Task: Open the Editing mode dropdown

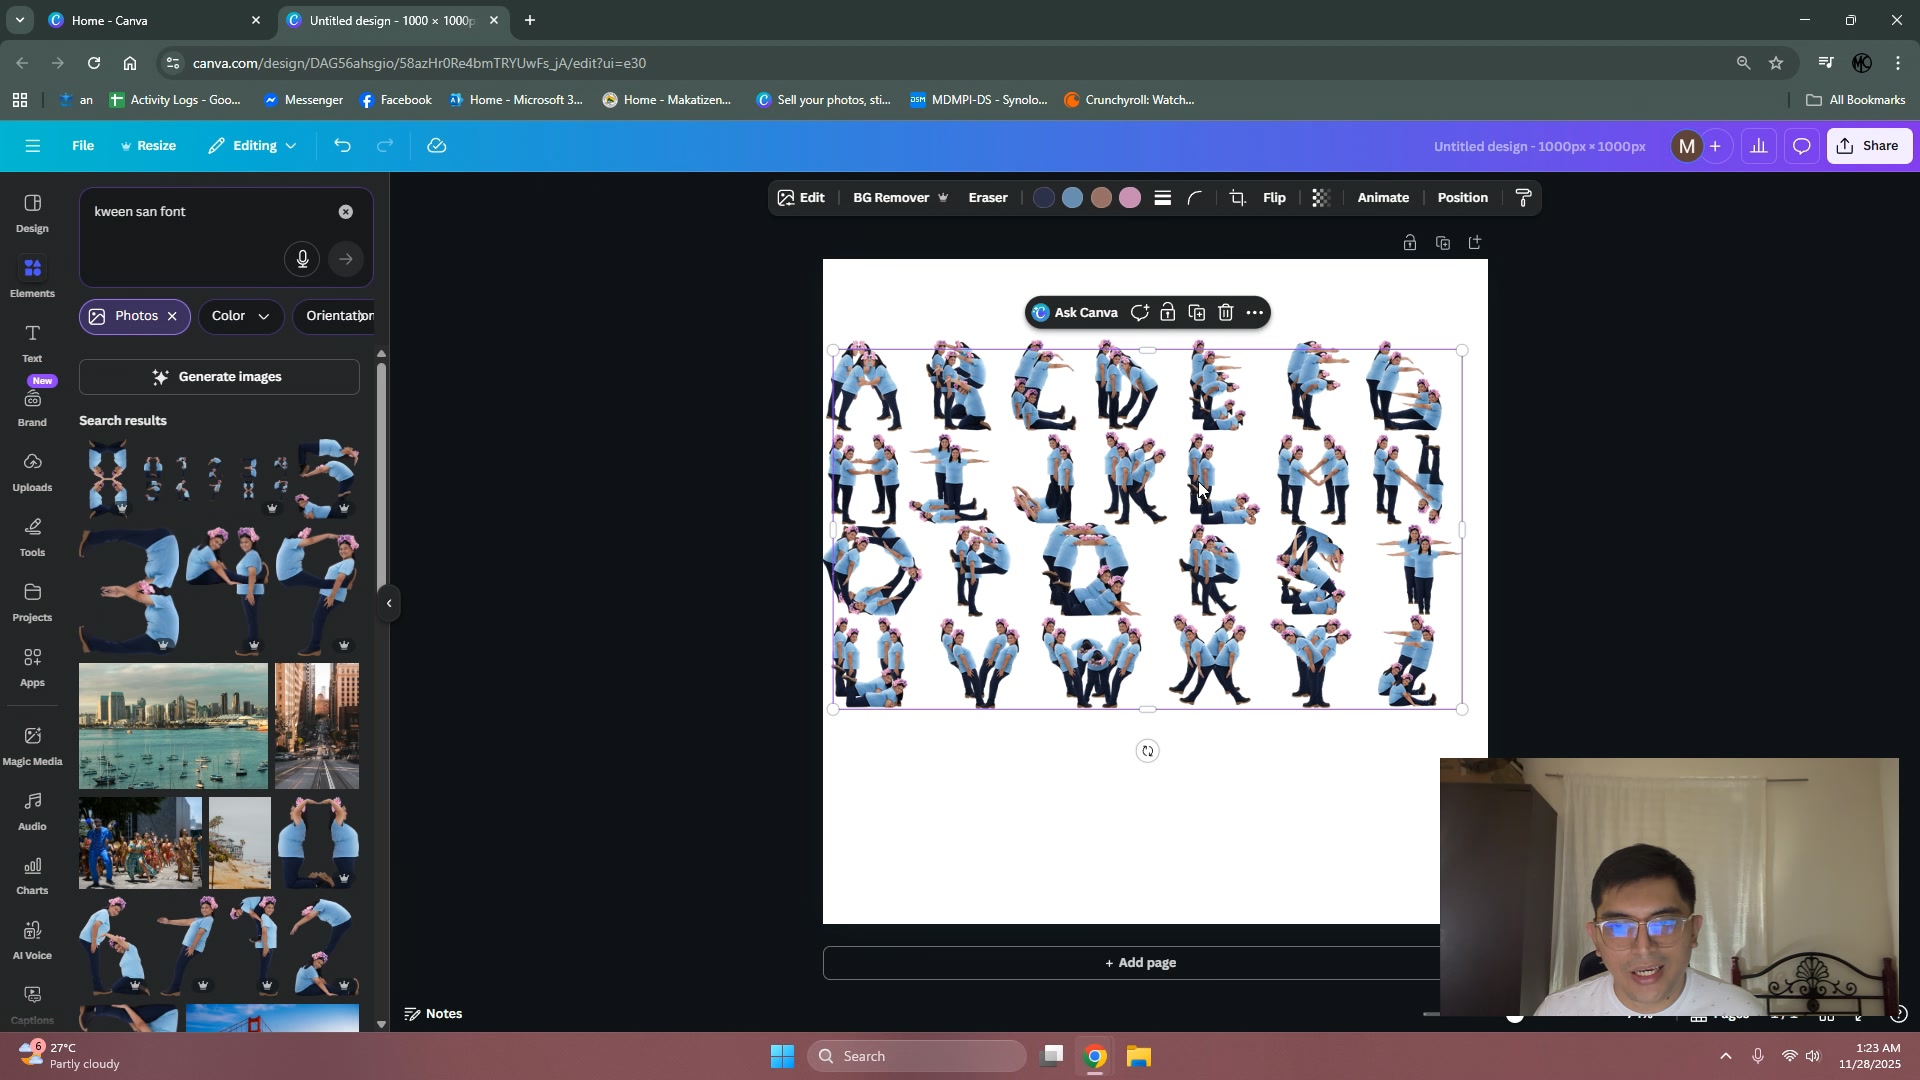Action: pos(252,146)
